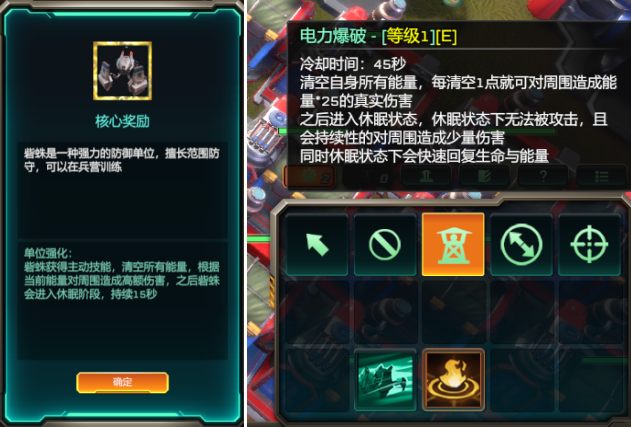Click the 单位强化 upgrade description panel
Viewport: 631px width, 427px height.
[x=122, y=300]
